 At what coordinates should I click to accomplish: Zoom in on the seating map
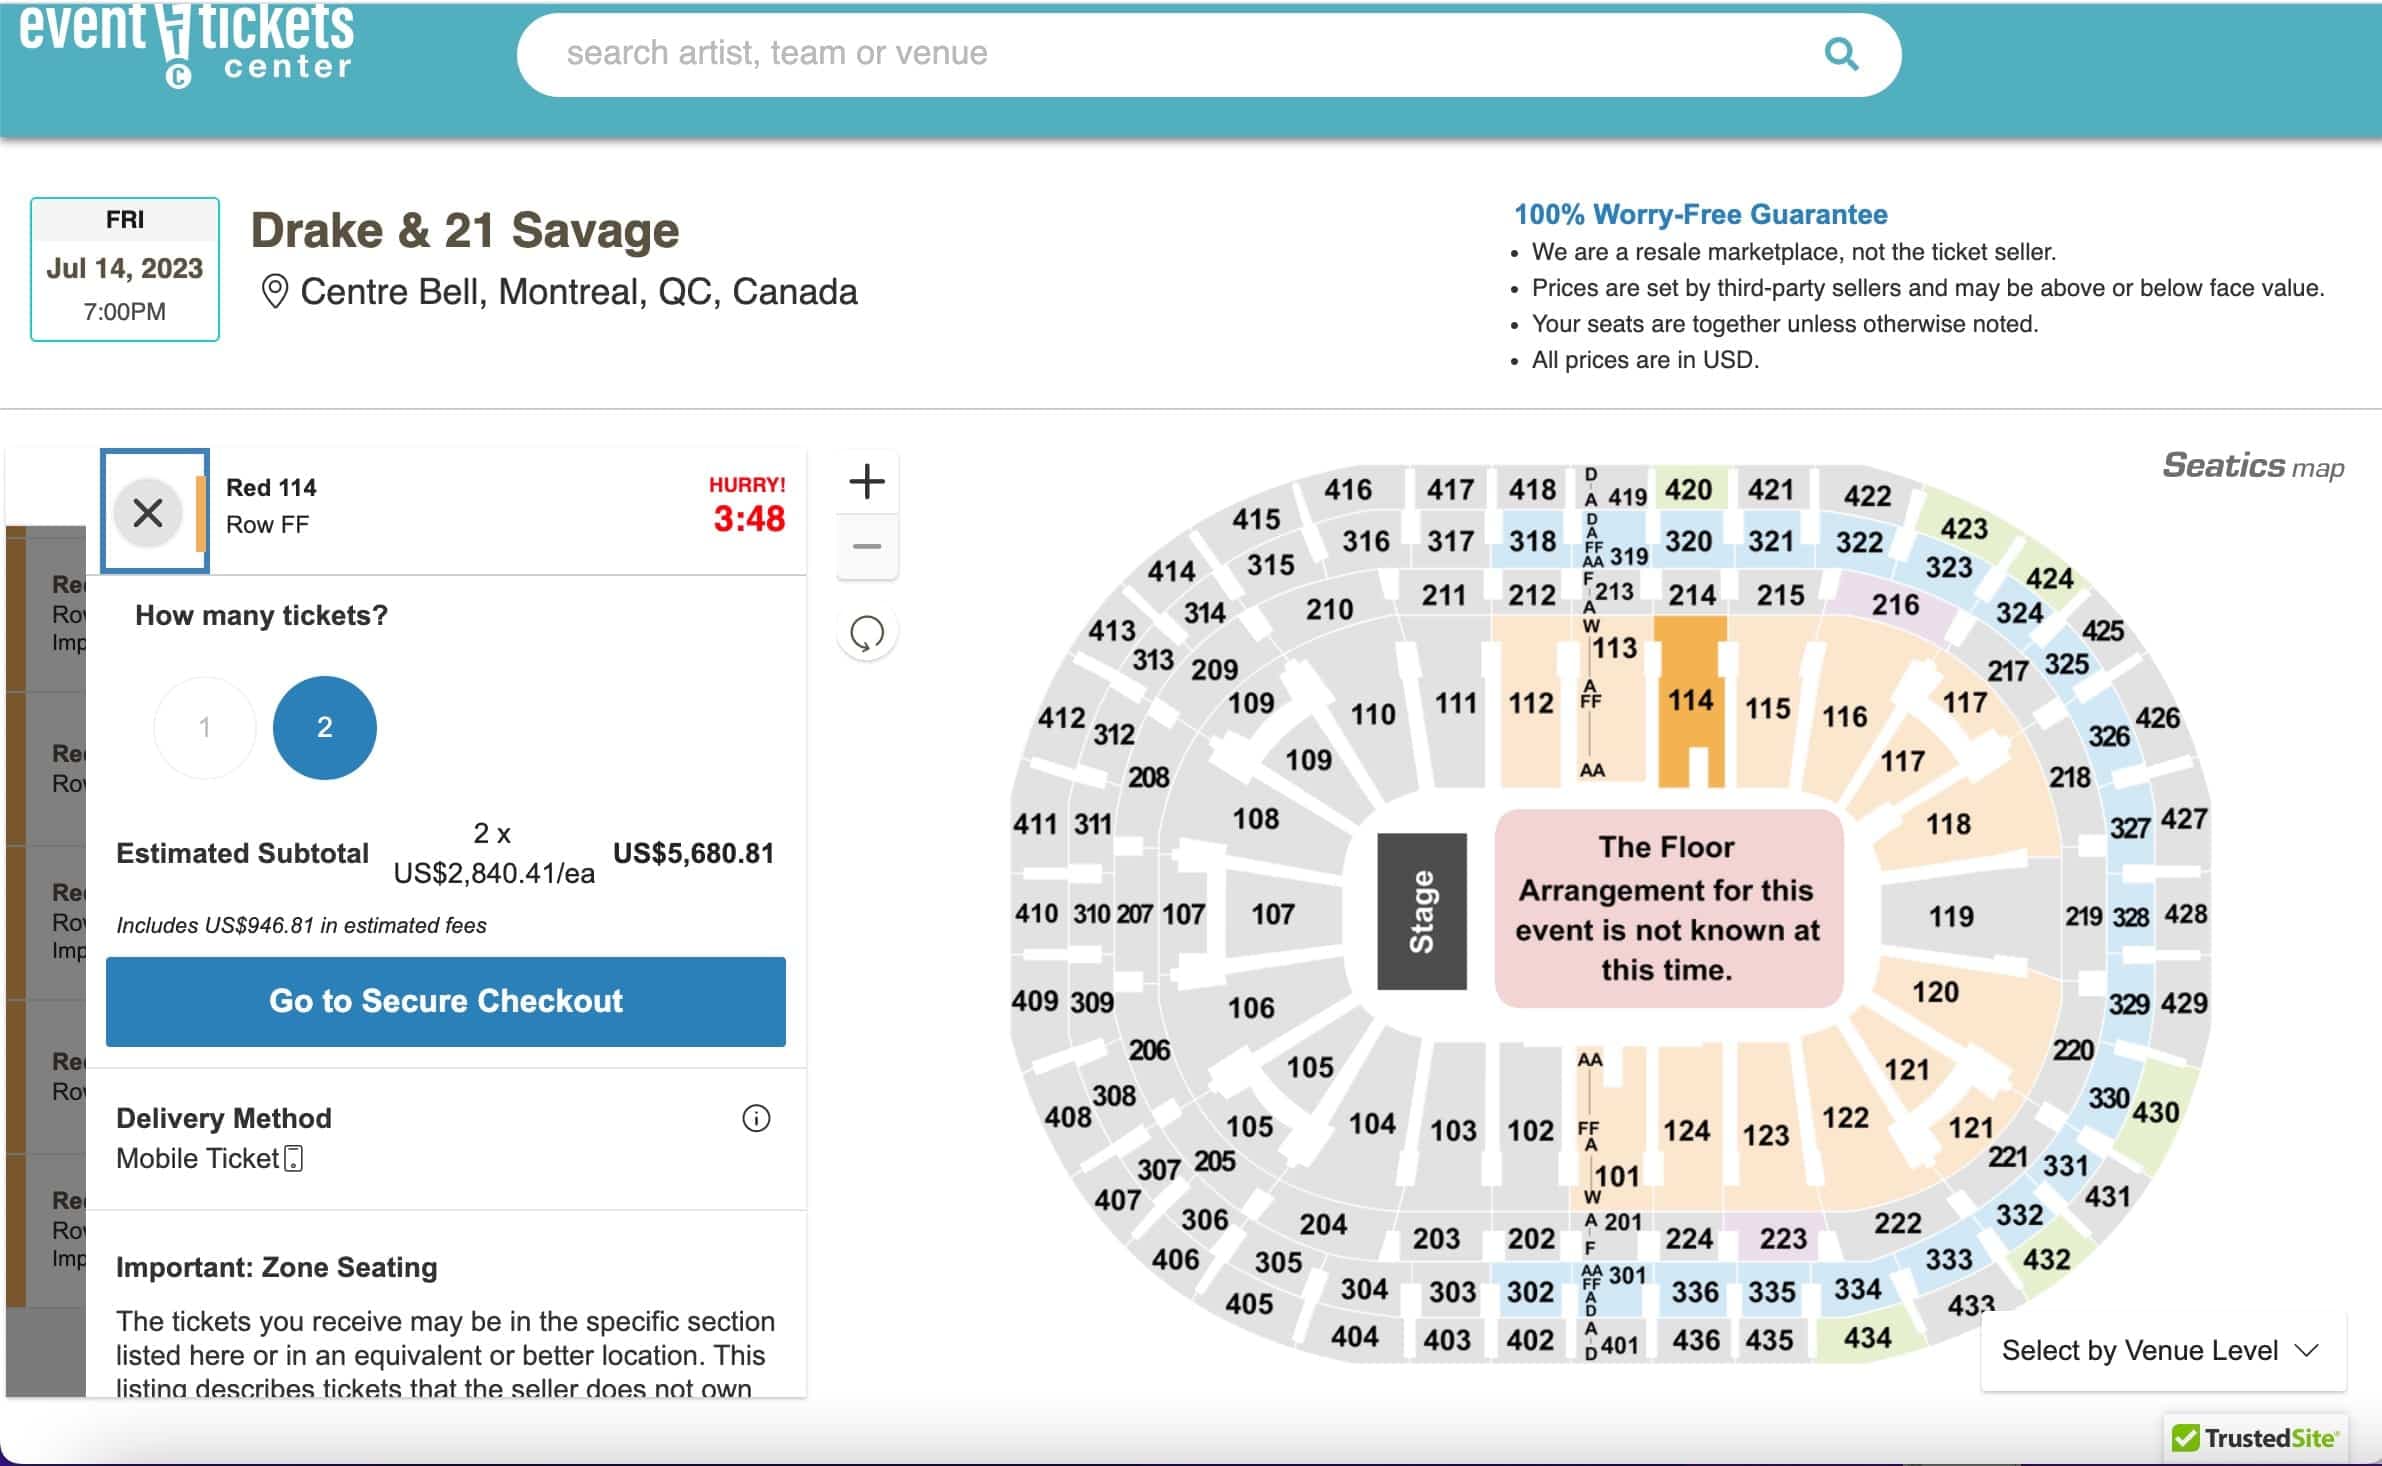[866, 482]
